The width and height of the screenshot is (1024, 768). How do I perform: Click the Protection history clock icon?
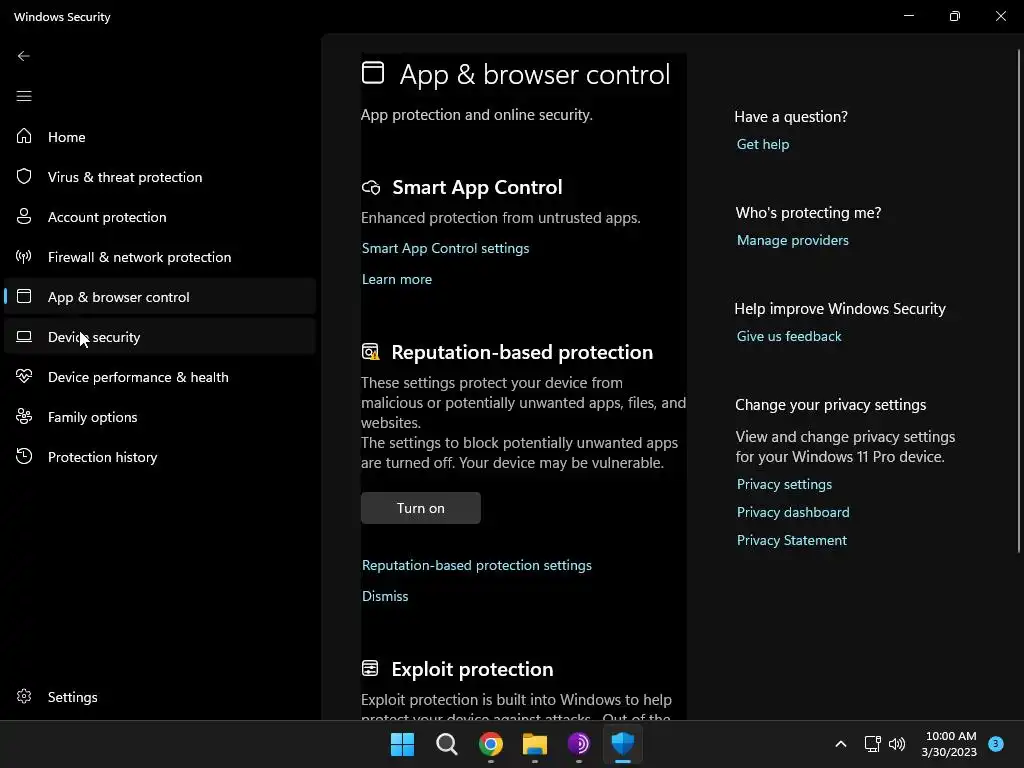click(x=24, y=456)
